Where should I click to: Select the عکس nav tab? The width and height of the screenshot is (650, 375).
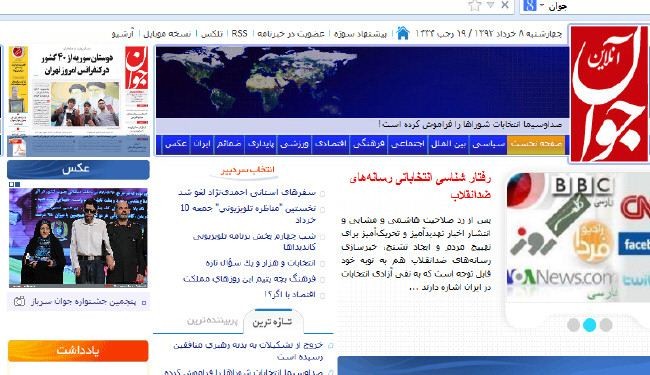[176, 144]
